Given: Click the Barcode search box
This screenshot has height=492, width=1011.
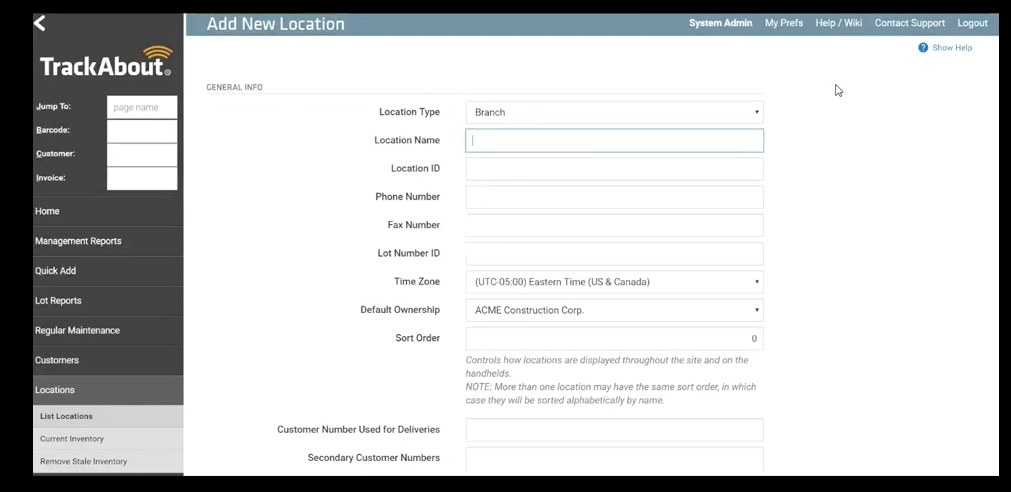Looking at the screenshot, I should click(142, 131).
